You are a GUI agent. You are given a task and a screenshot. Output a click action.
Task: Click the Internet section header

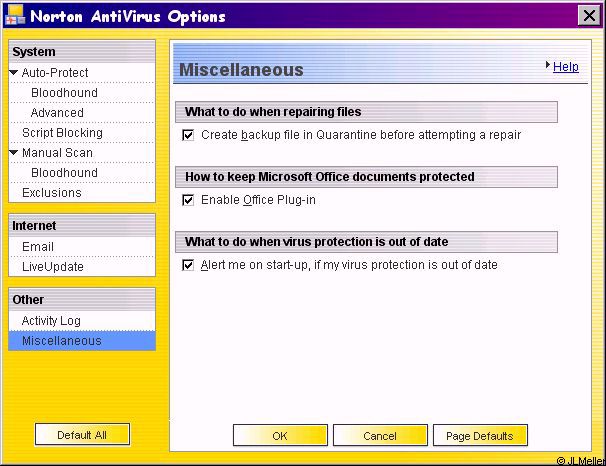82,226
